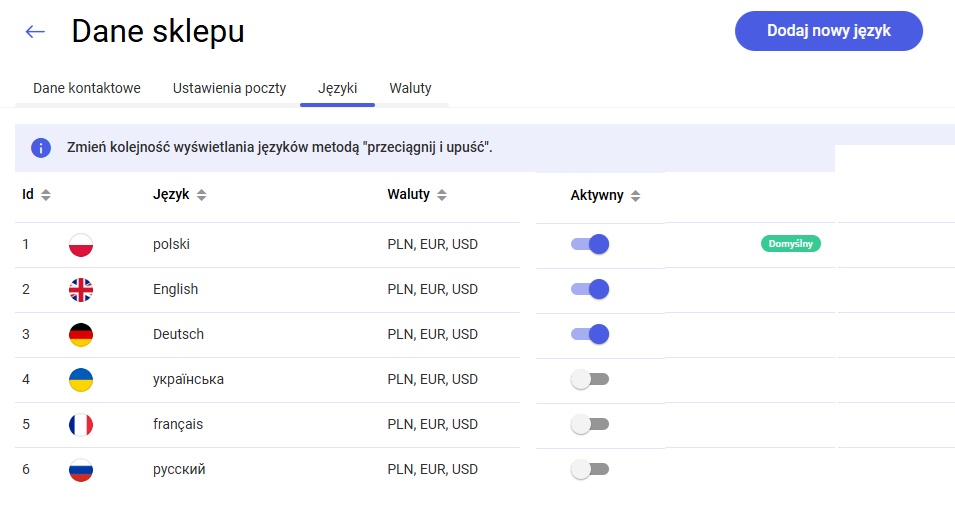The height and width of the screenshot is (528, 955).
Task: Click the German flag icon
Action: 81,335
